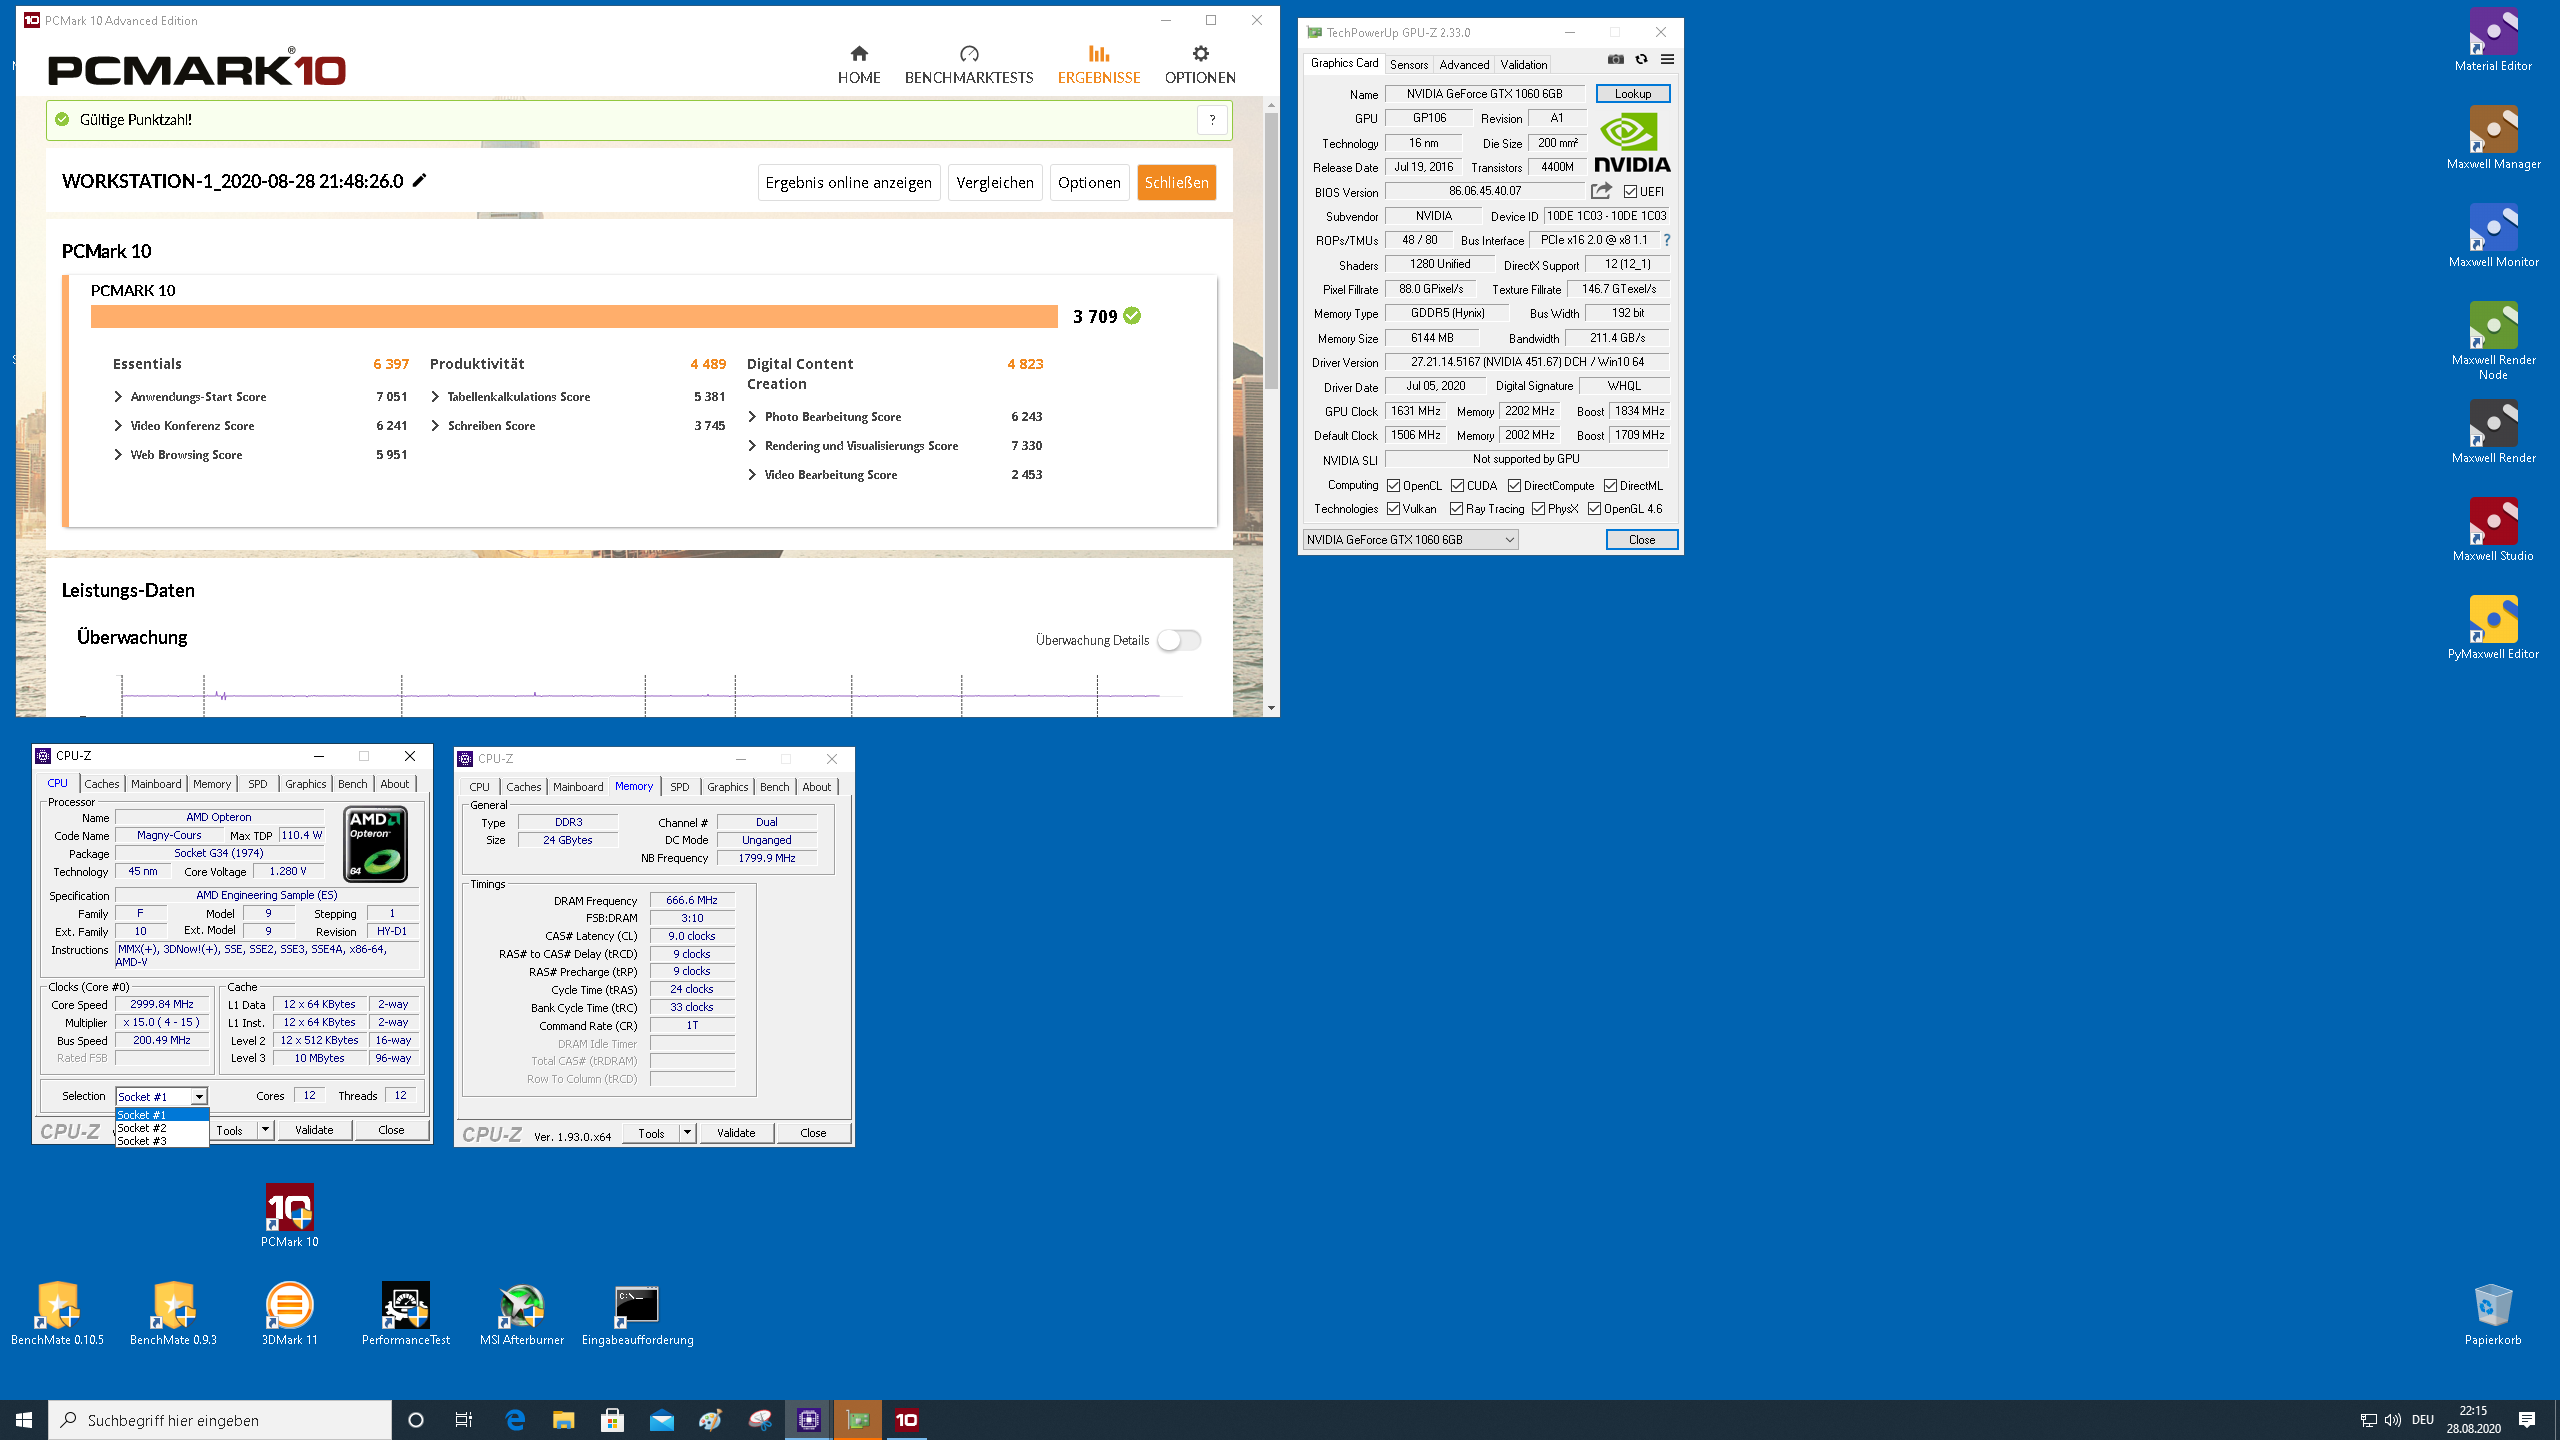
Task: Open PerformanceTest desktop shortcut
Action: (x=406, y=1313)
